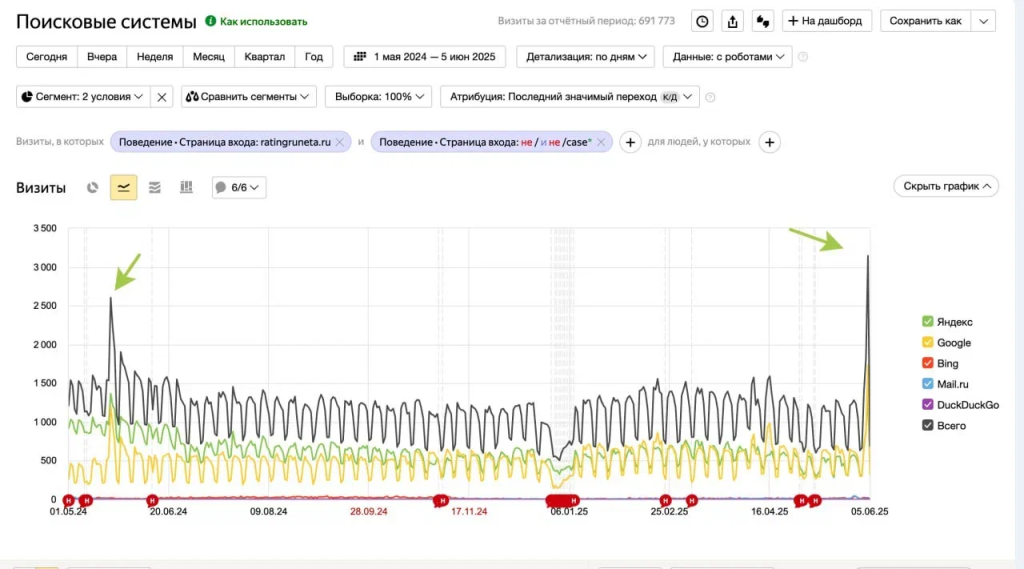Image resolution: width=1024 pixels, height=569 pixels.
Task: Click the attribution help question mark icon
Action: coord(710,97)
